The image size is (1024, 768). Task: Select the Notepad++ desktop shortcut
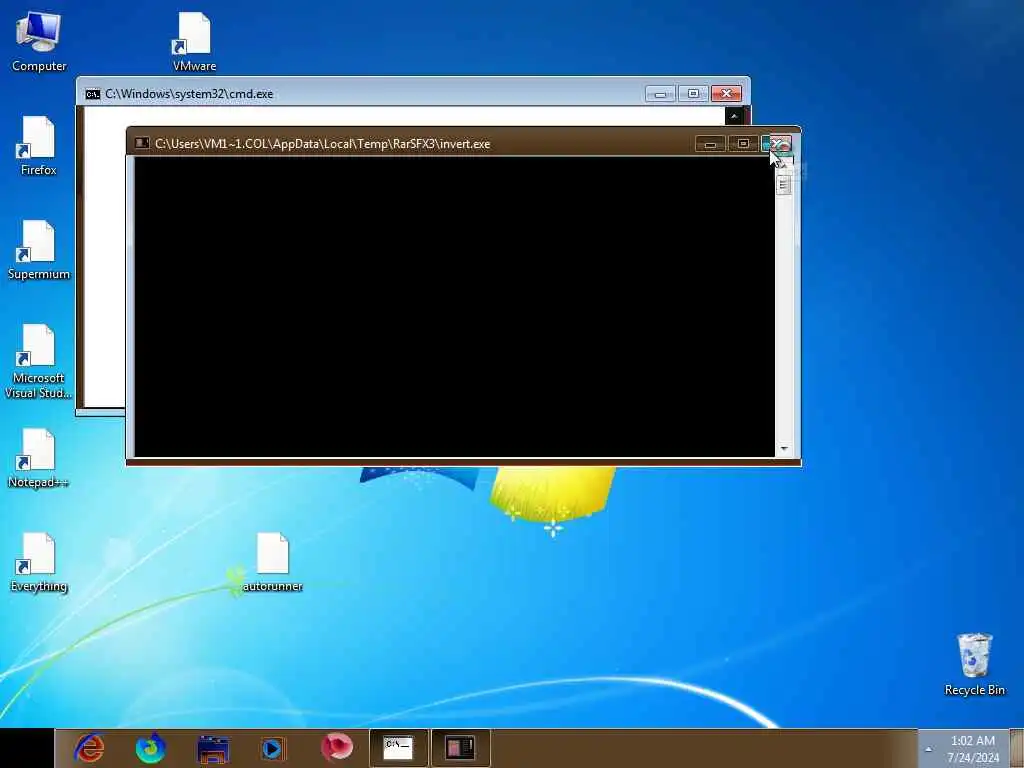coord(39,458)
